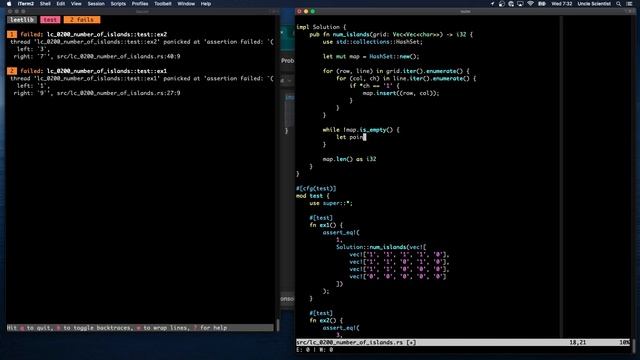Minimize the nvim terminal window
The width and height of the screenshot is (640, 360).
(306, 11)
